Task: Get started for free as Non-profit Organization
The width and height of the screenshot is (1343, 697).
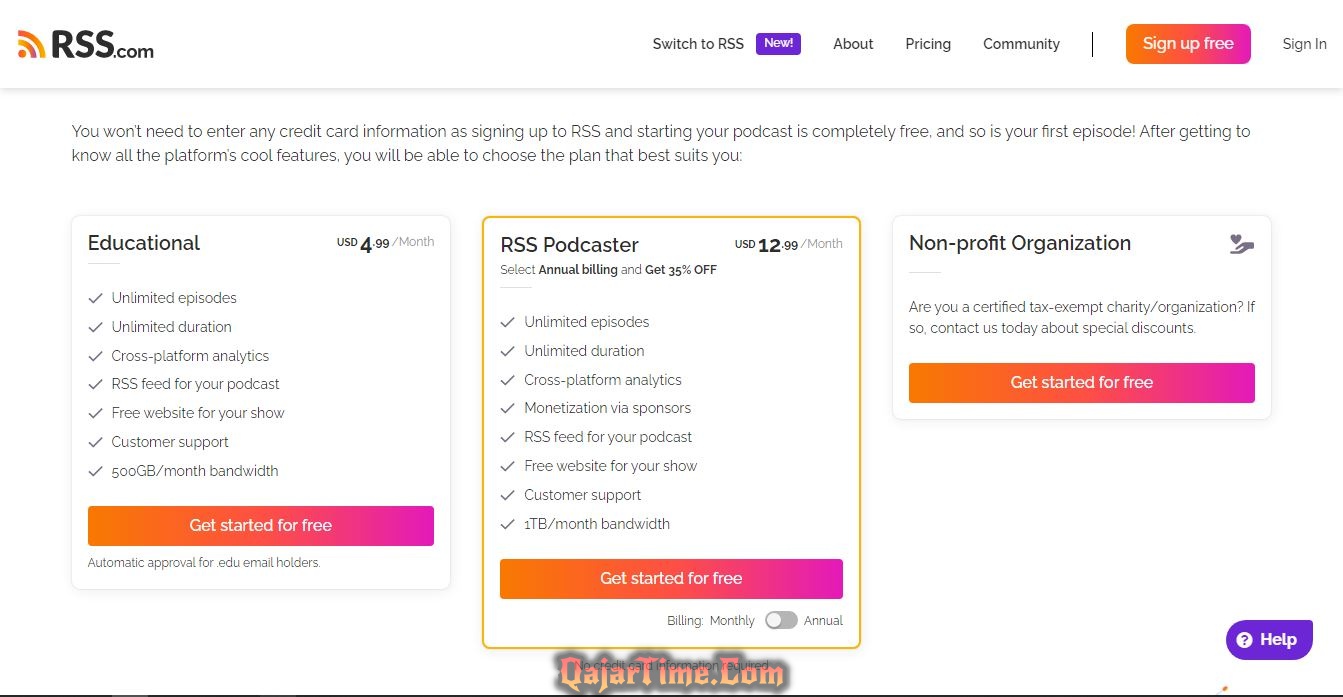Action: (1081, 383)
